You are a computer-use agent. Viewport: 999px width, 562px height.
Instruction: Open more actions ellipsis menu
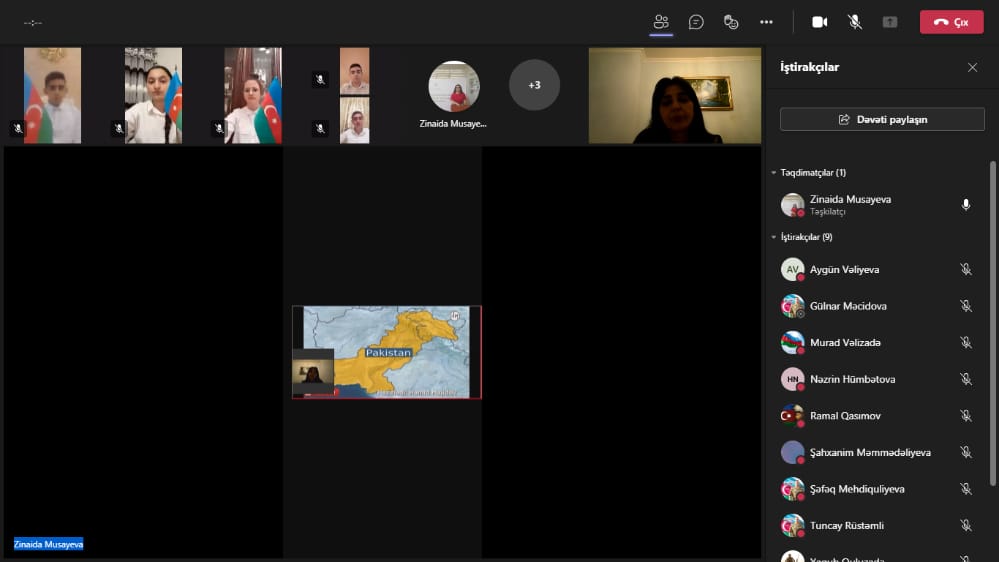click(766, 22)
